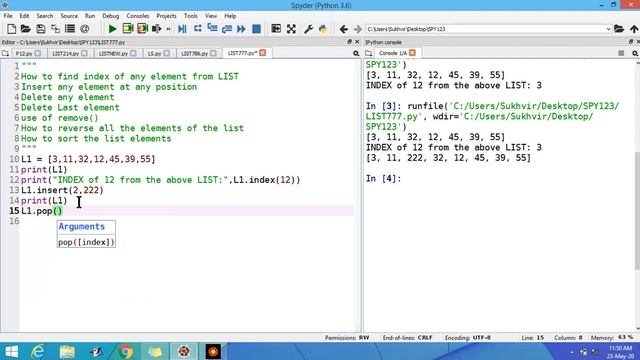Viewport: 640px width, 360px height.
Task: Click the console vertical scrollbar
Action: pos(637,210)
